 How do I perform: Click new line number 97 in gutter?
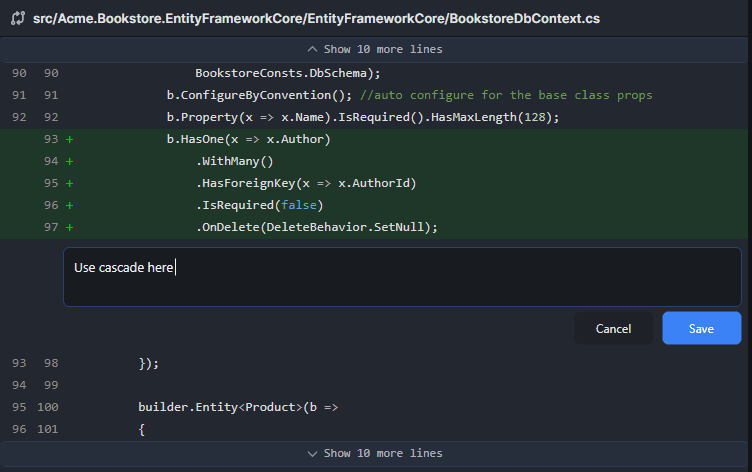51,228
